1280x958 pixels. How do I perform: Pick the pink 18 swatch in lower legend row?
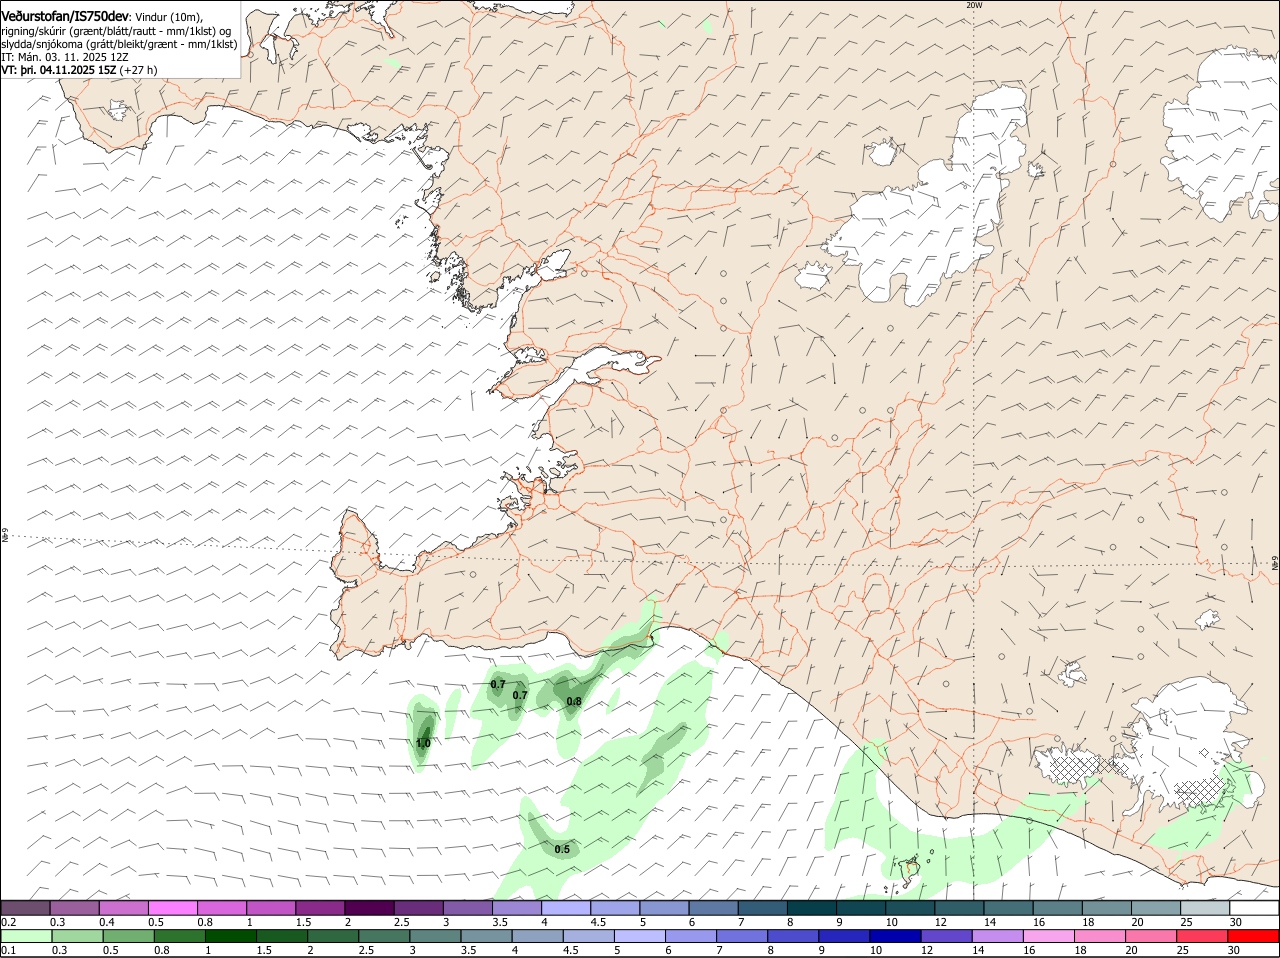(x=1100, y=936)
